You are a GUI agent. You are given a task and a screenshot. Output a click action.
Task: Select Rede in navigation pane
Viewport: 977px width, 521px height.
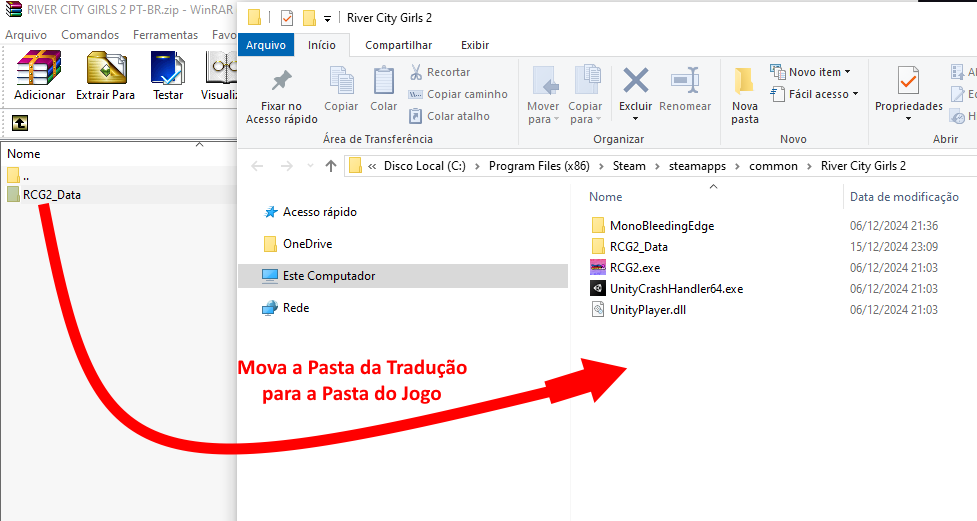286,307
